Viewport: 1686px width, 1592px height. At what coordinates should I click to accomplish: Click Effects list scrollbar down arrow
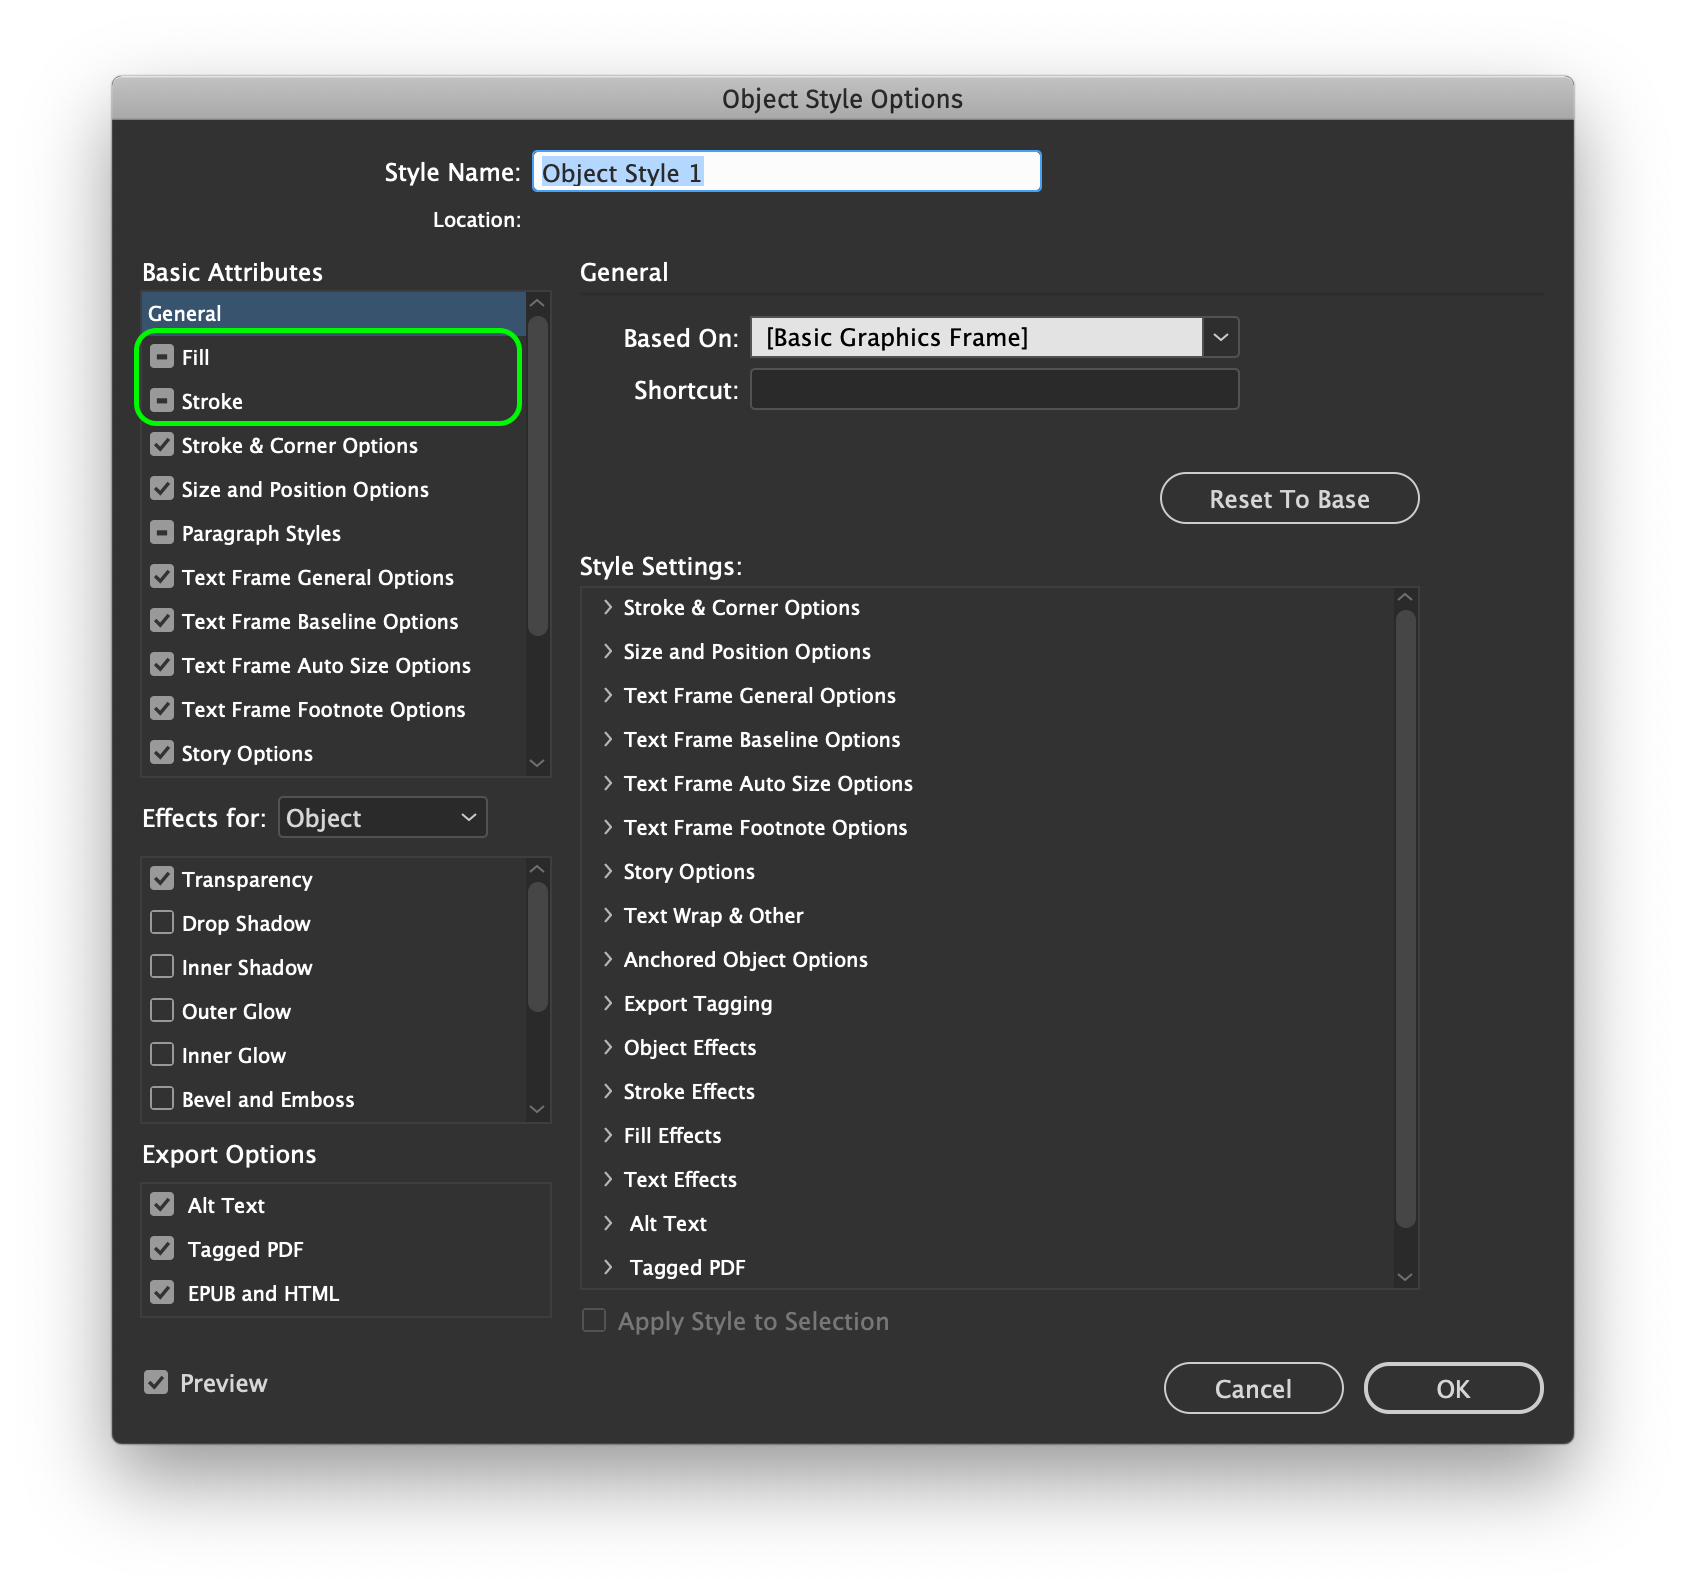537,1109
